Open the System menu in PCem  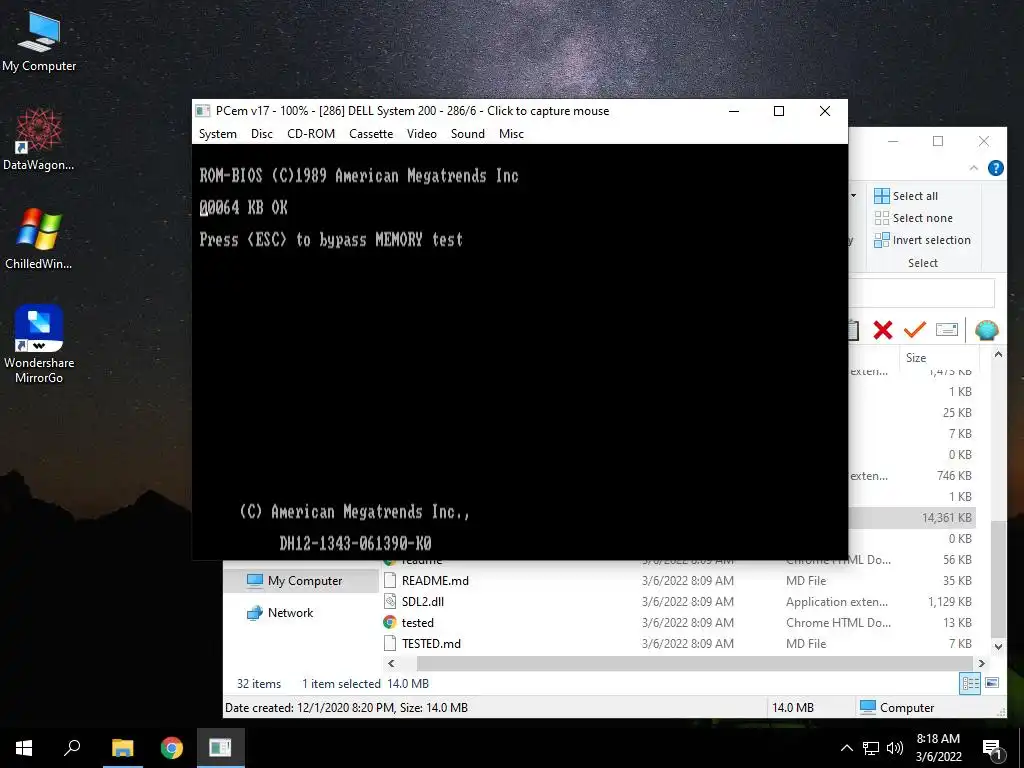click(217, 134)
